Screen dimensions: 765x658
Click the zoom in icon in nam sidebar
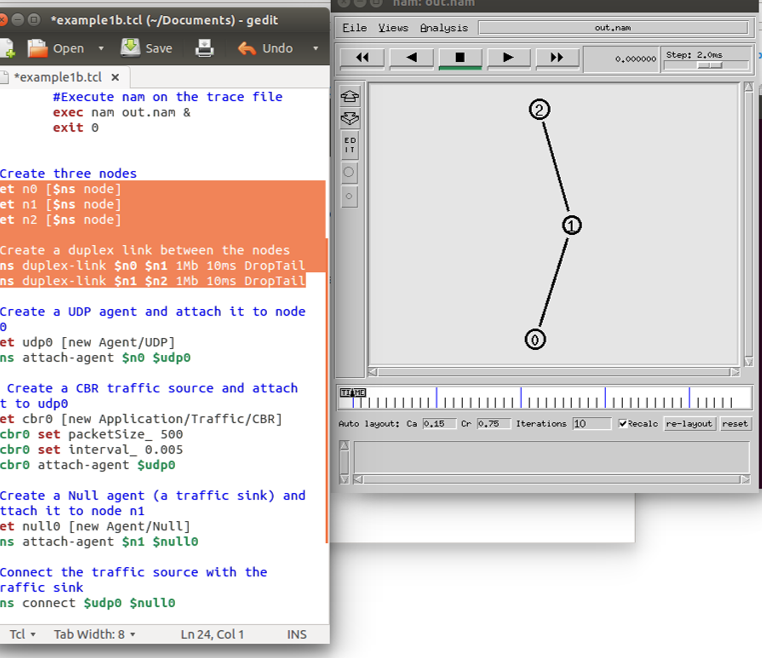[x=350, y=96]
